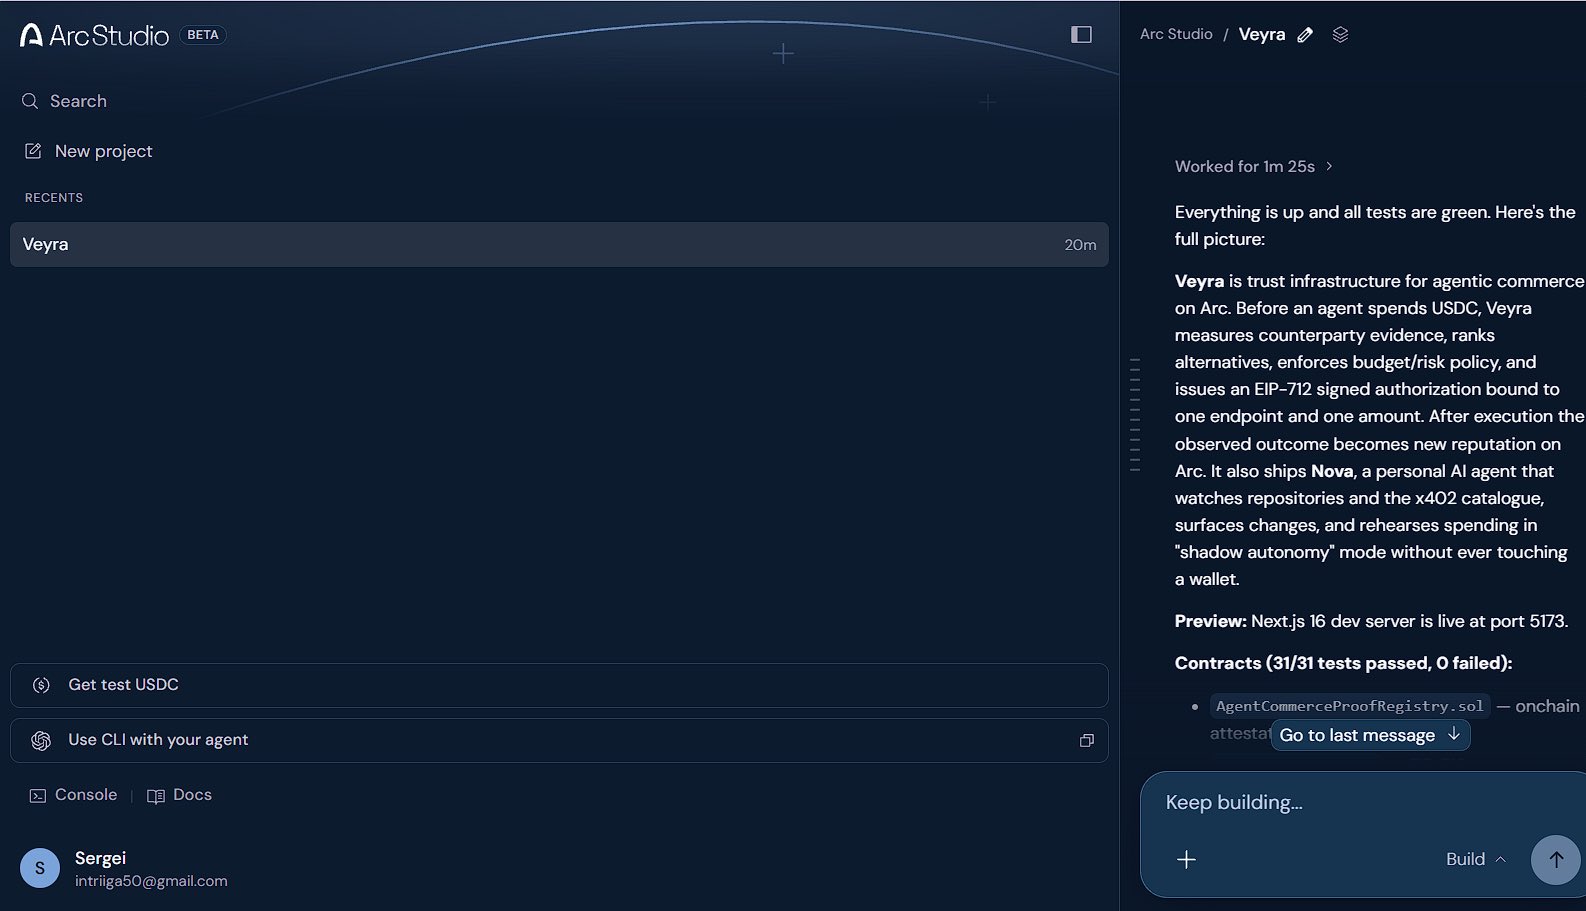This screenshot has width=1586, height=911.
Task: Click the RECENTS section label
Action: pos(54,198)
